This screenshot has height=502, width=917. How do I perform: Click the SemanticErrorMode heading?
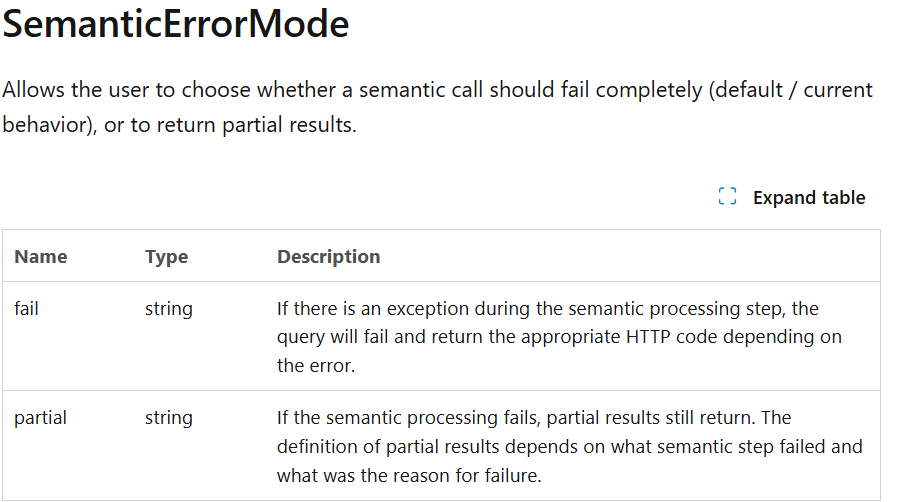(175, 24)
